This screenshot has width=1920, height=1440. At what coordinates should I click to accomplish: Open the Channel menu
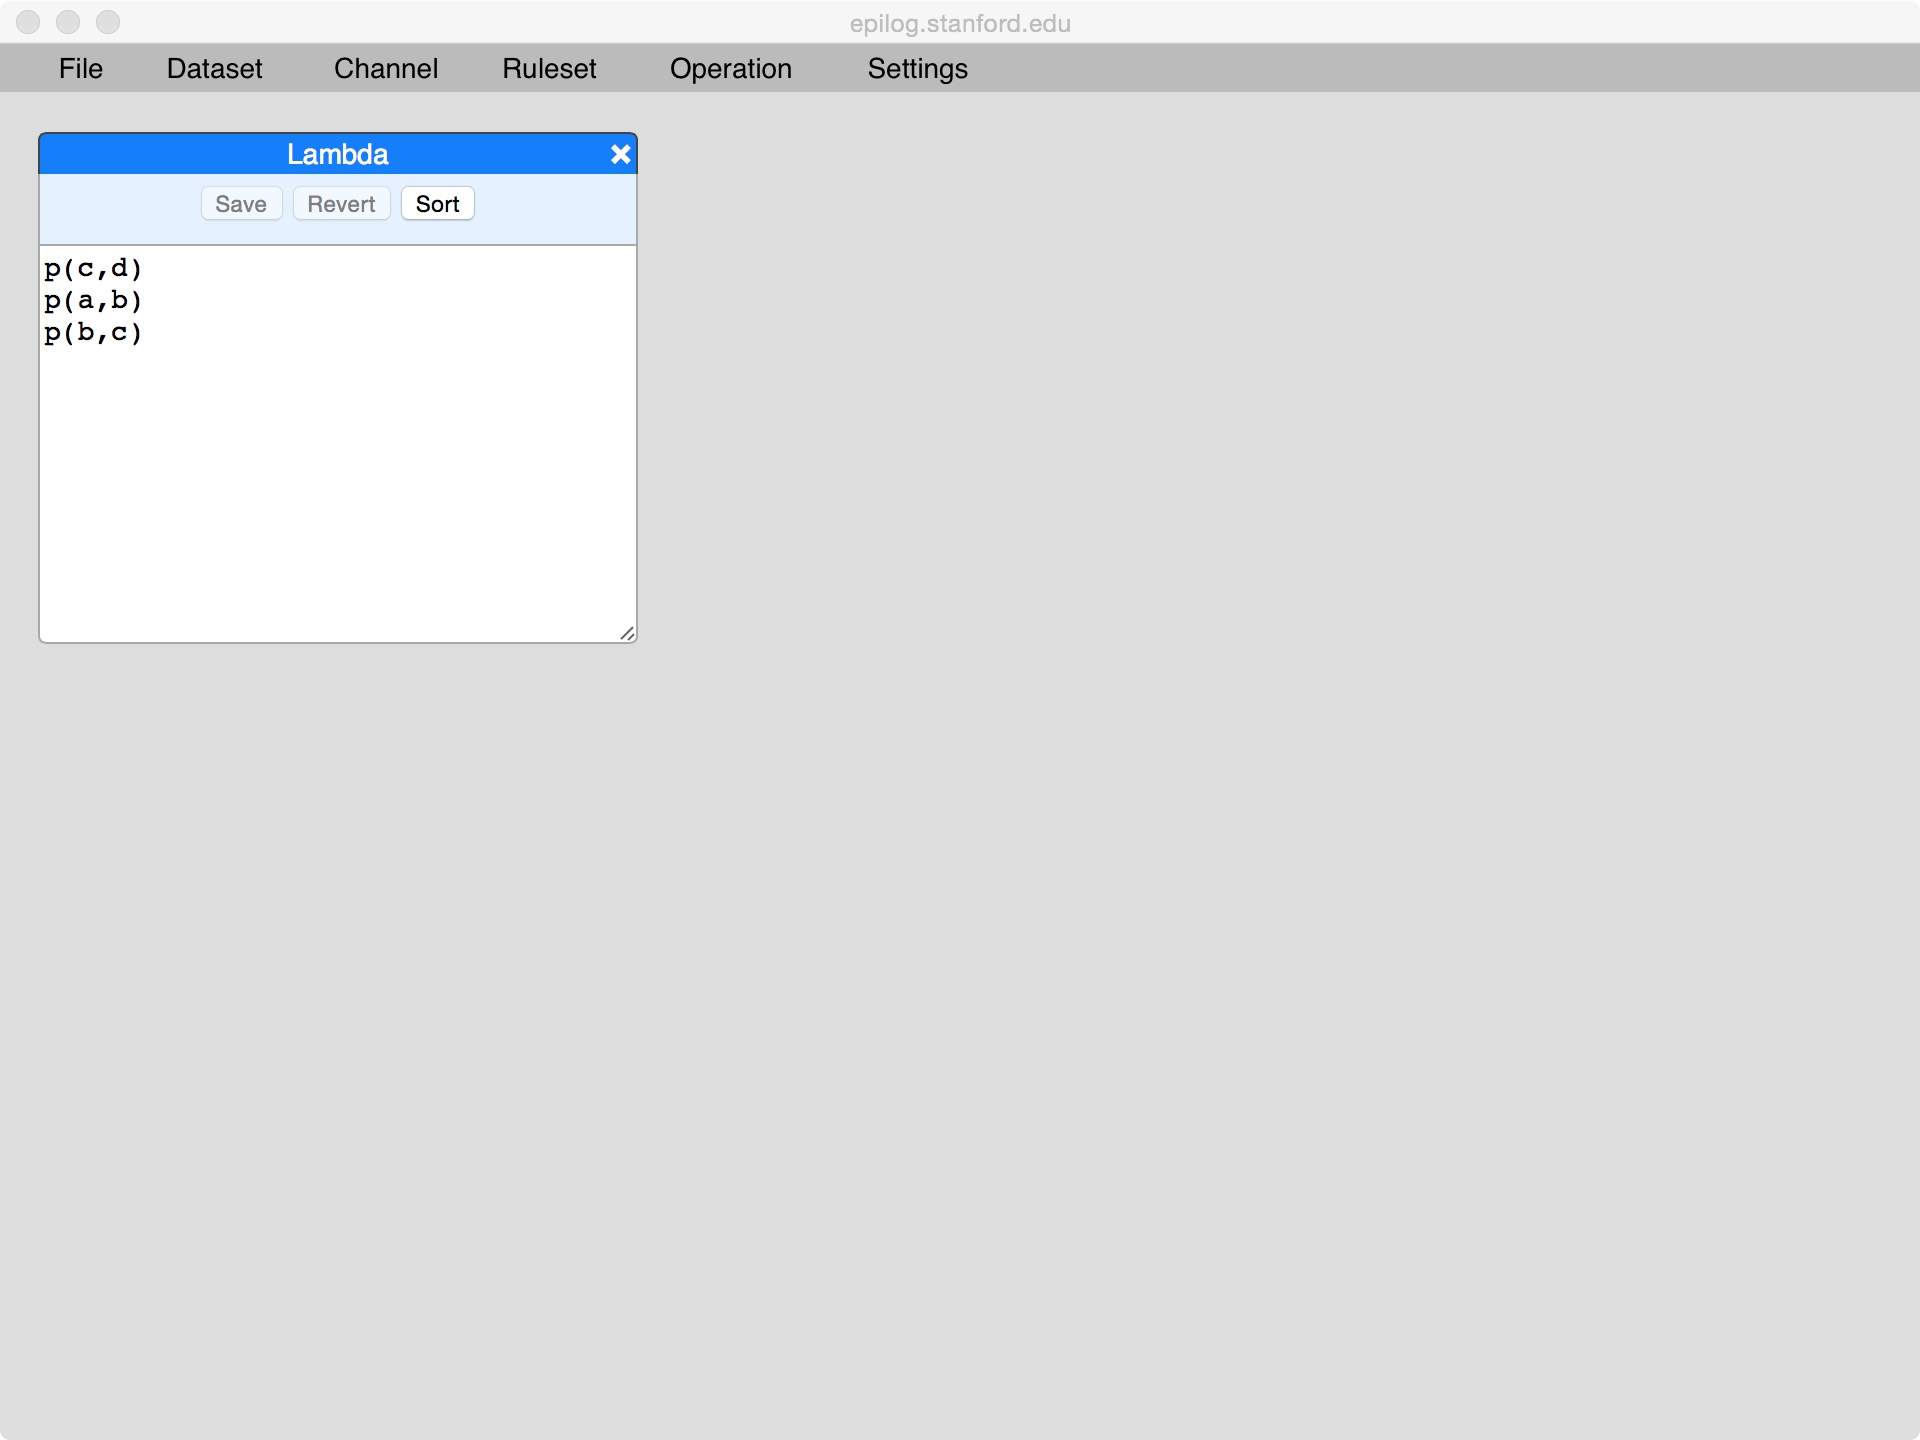[385, 68]
